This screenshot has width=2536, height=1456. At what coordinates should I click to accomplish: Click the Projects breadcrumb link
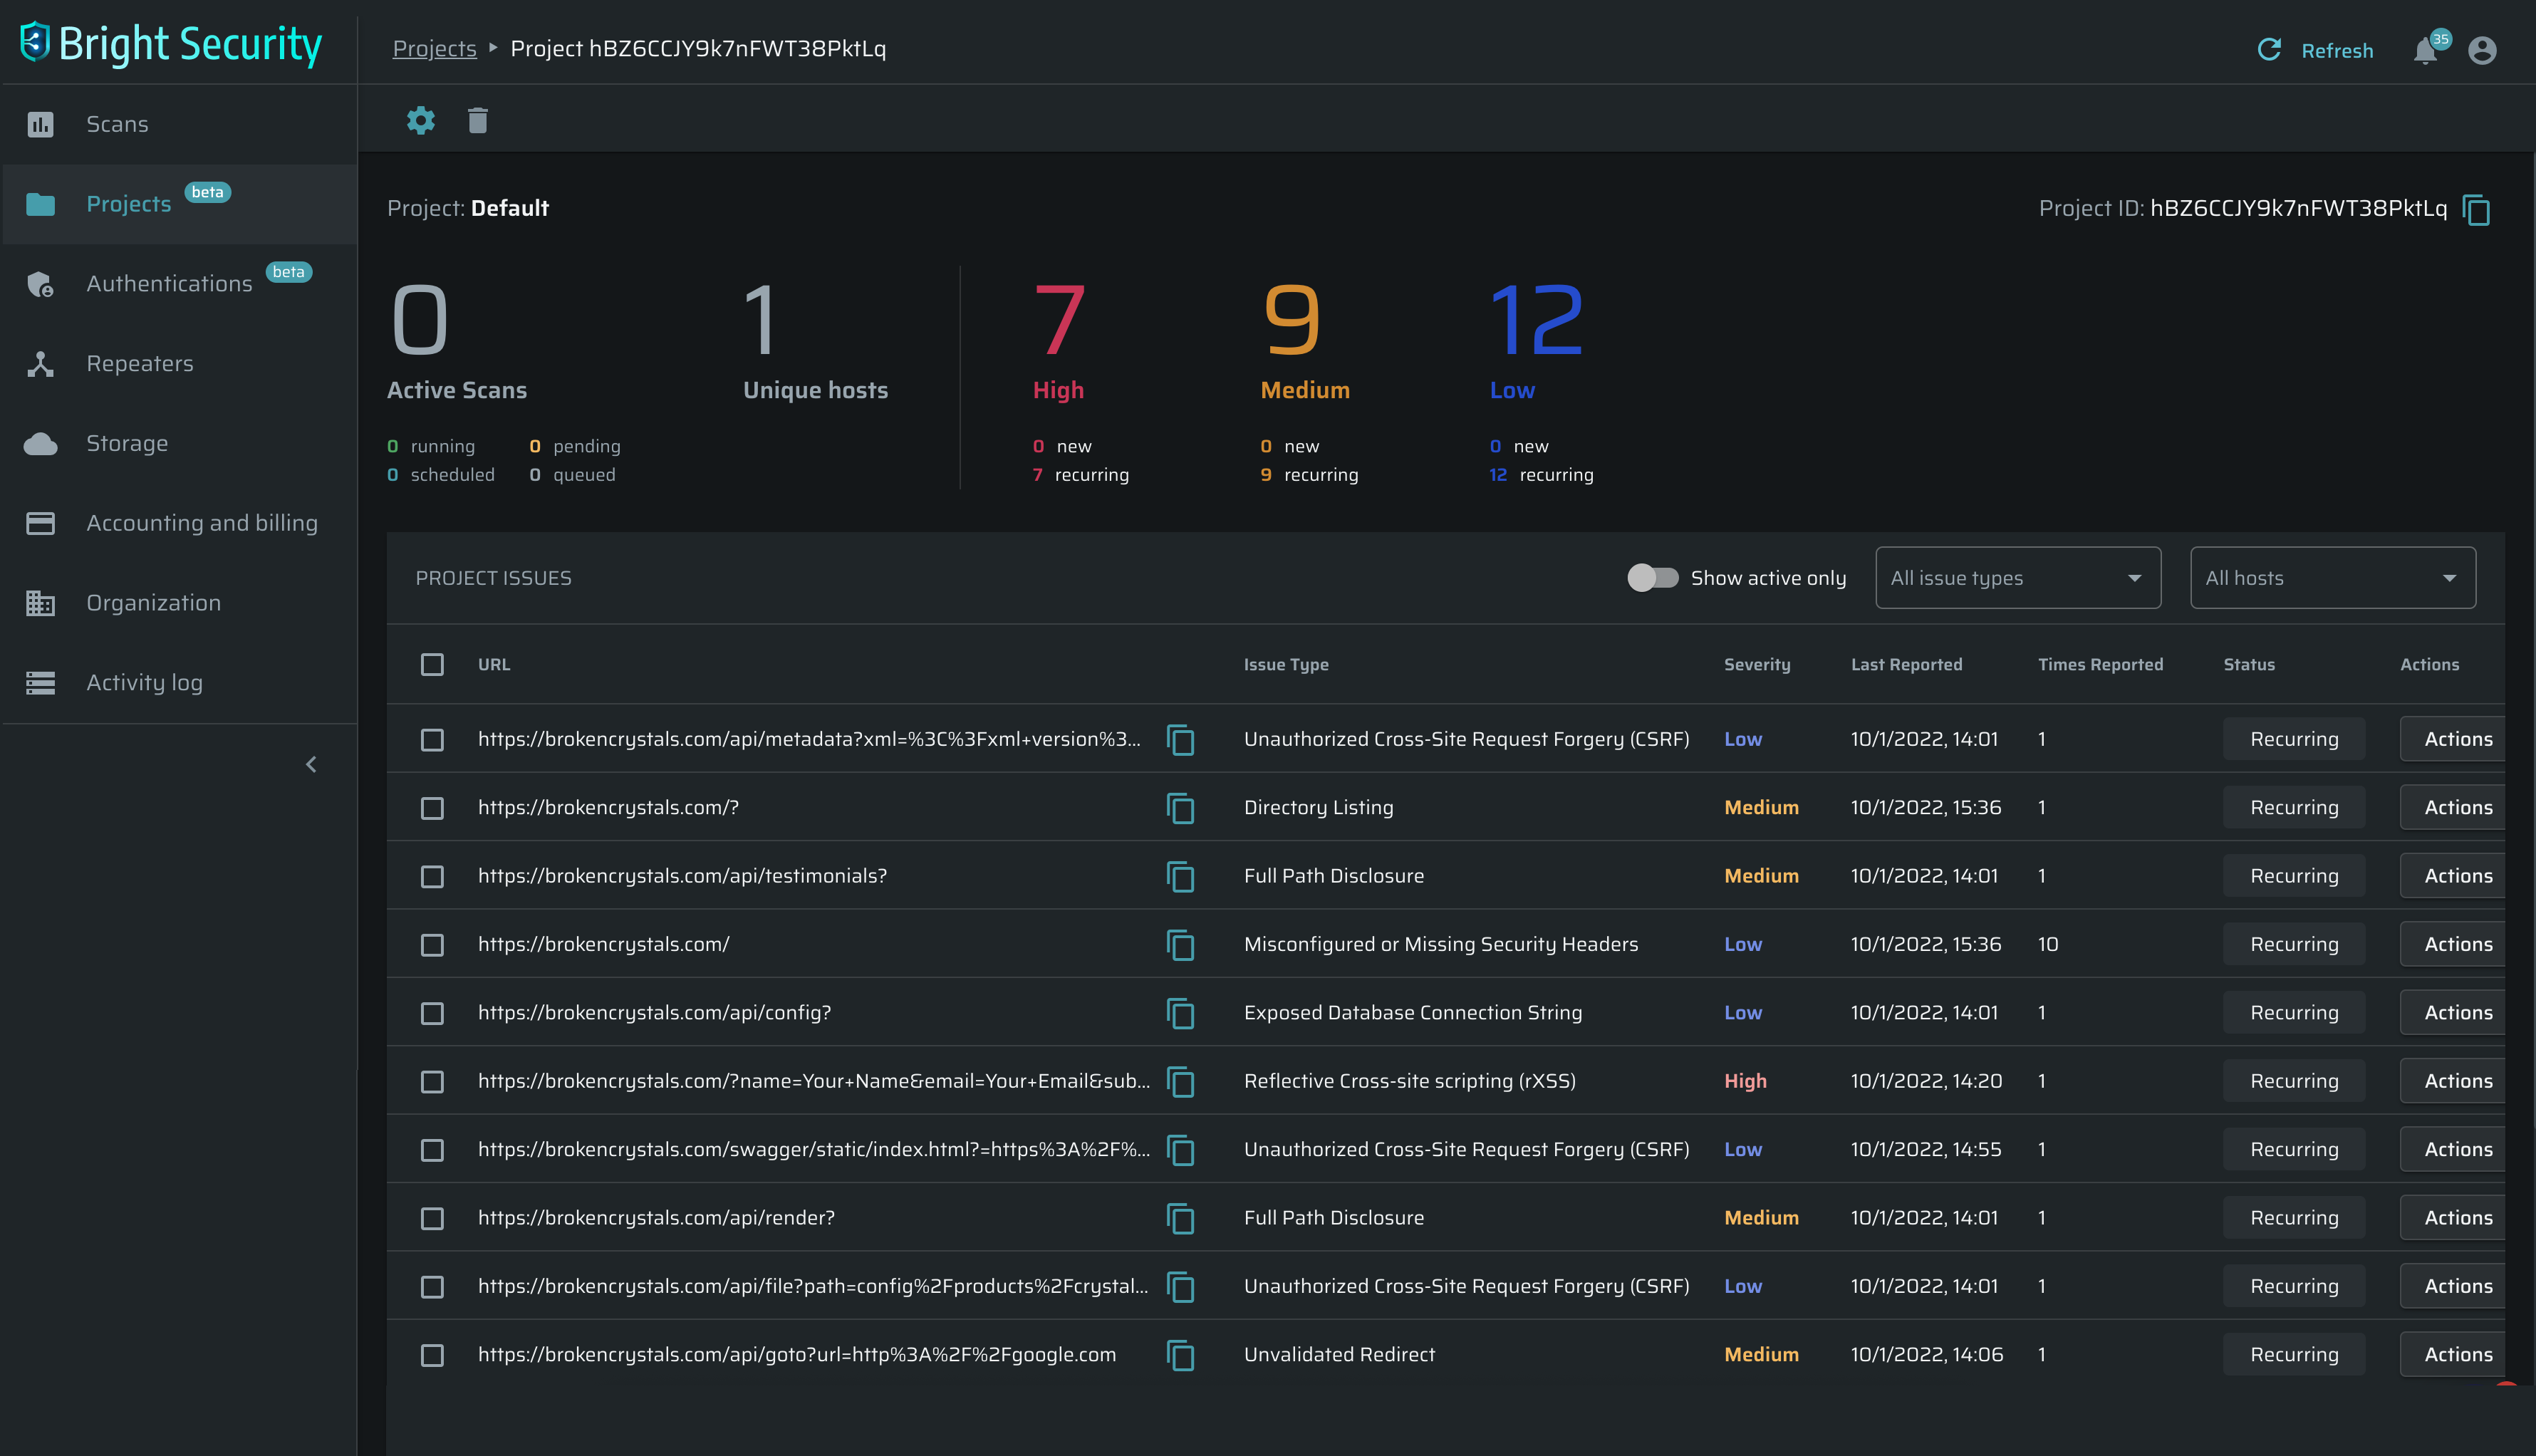coord(434,48)
